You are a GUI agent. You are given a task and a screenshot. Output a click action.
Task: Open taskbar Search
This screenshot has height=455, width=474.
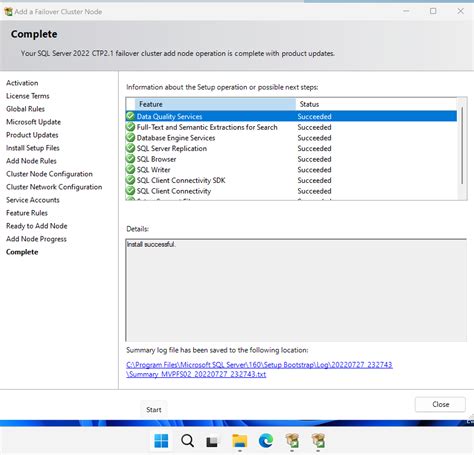coord(187,441)
